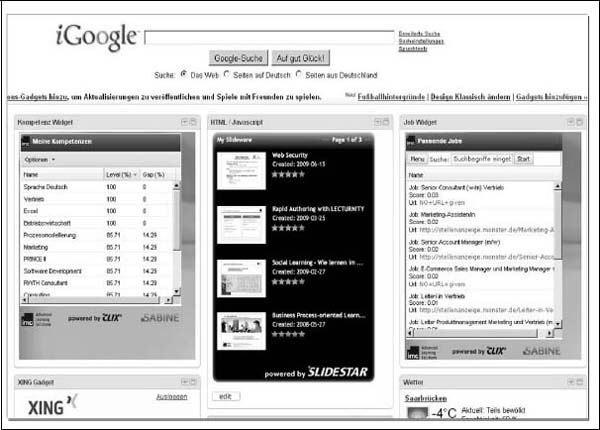This screenshot has height=430, width=600.
Task: Click the star rating under Web Security
Action: [x=288, y=174]
